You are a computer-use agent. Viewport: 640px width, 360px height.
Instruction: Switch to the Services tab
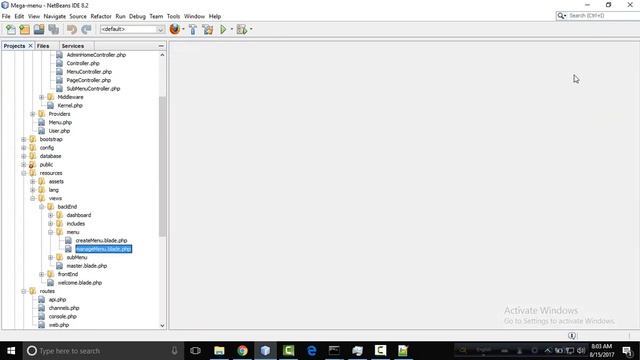click(x=73, y=46)
